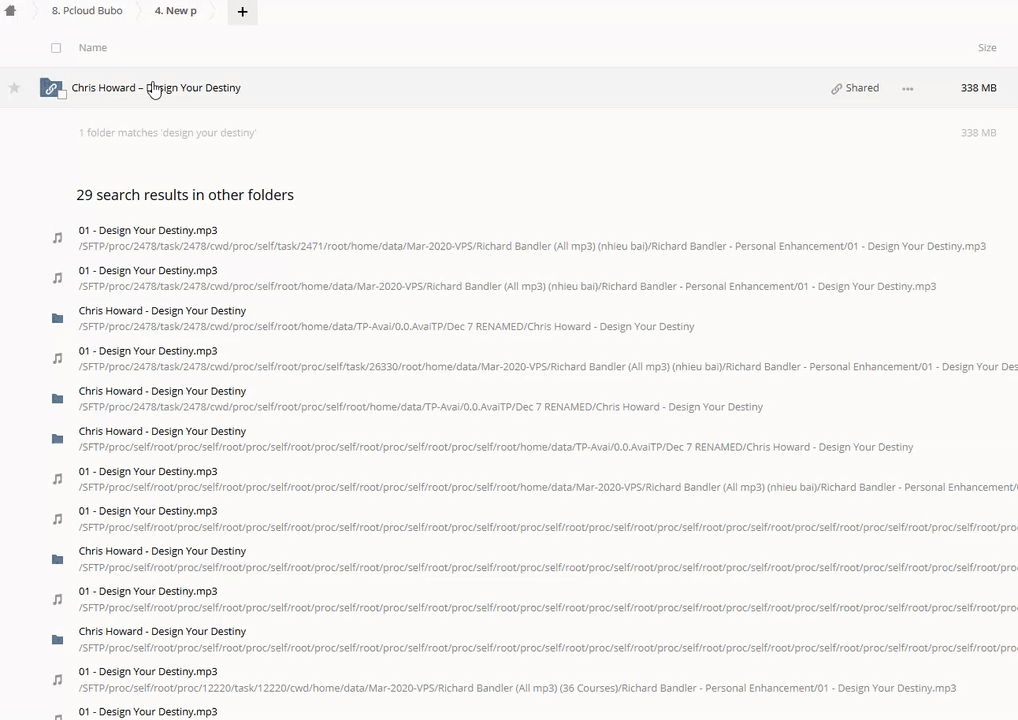Click music icon of mp3 with task/2471 path
1018x720 pixels.
tap(57, 238)
